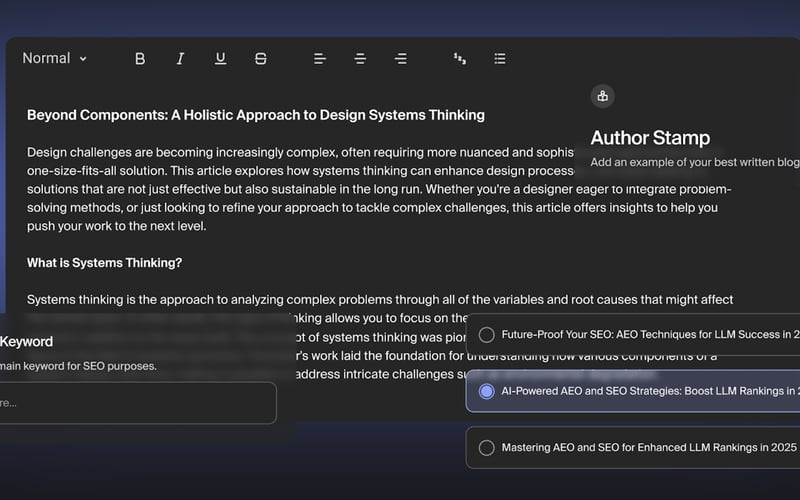Insert a numbered list

[460, 59]
